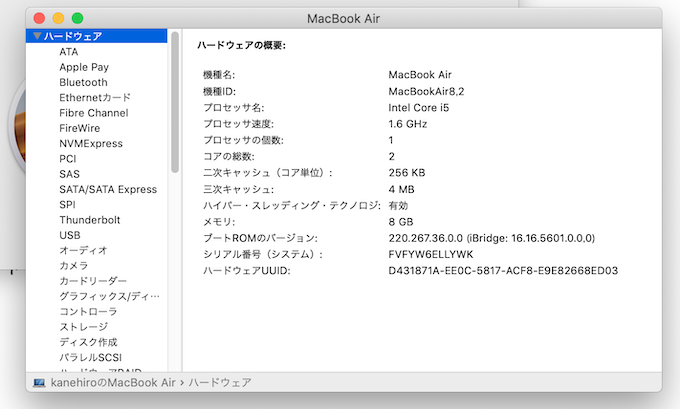Click the computer icon in path bar

39,383
